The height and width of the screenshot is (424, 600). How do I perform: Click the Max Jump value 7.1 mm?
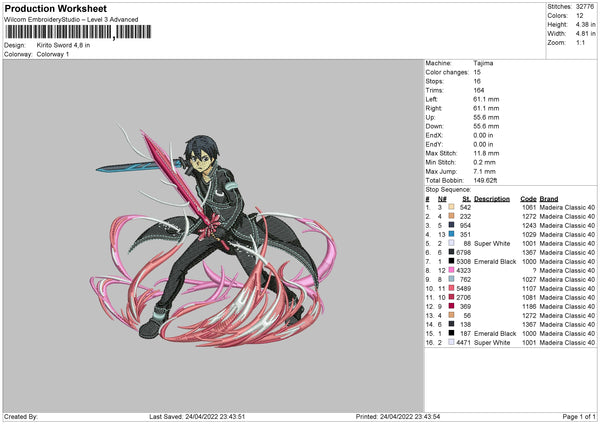tap(484, 171)
